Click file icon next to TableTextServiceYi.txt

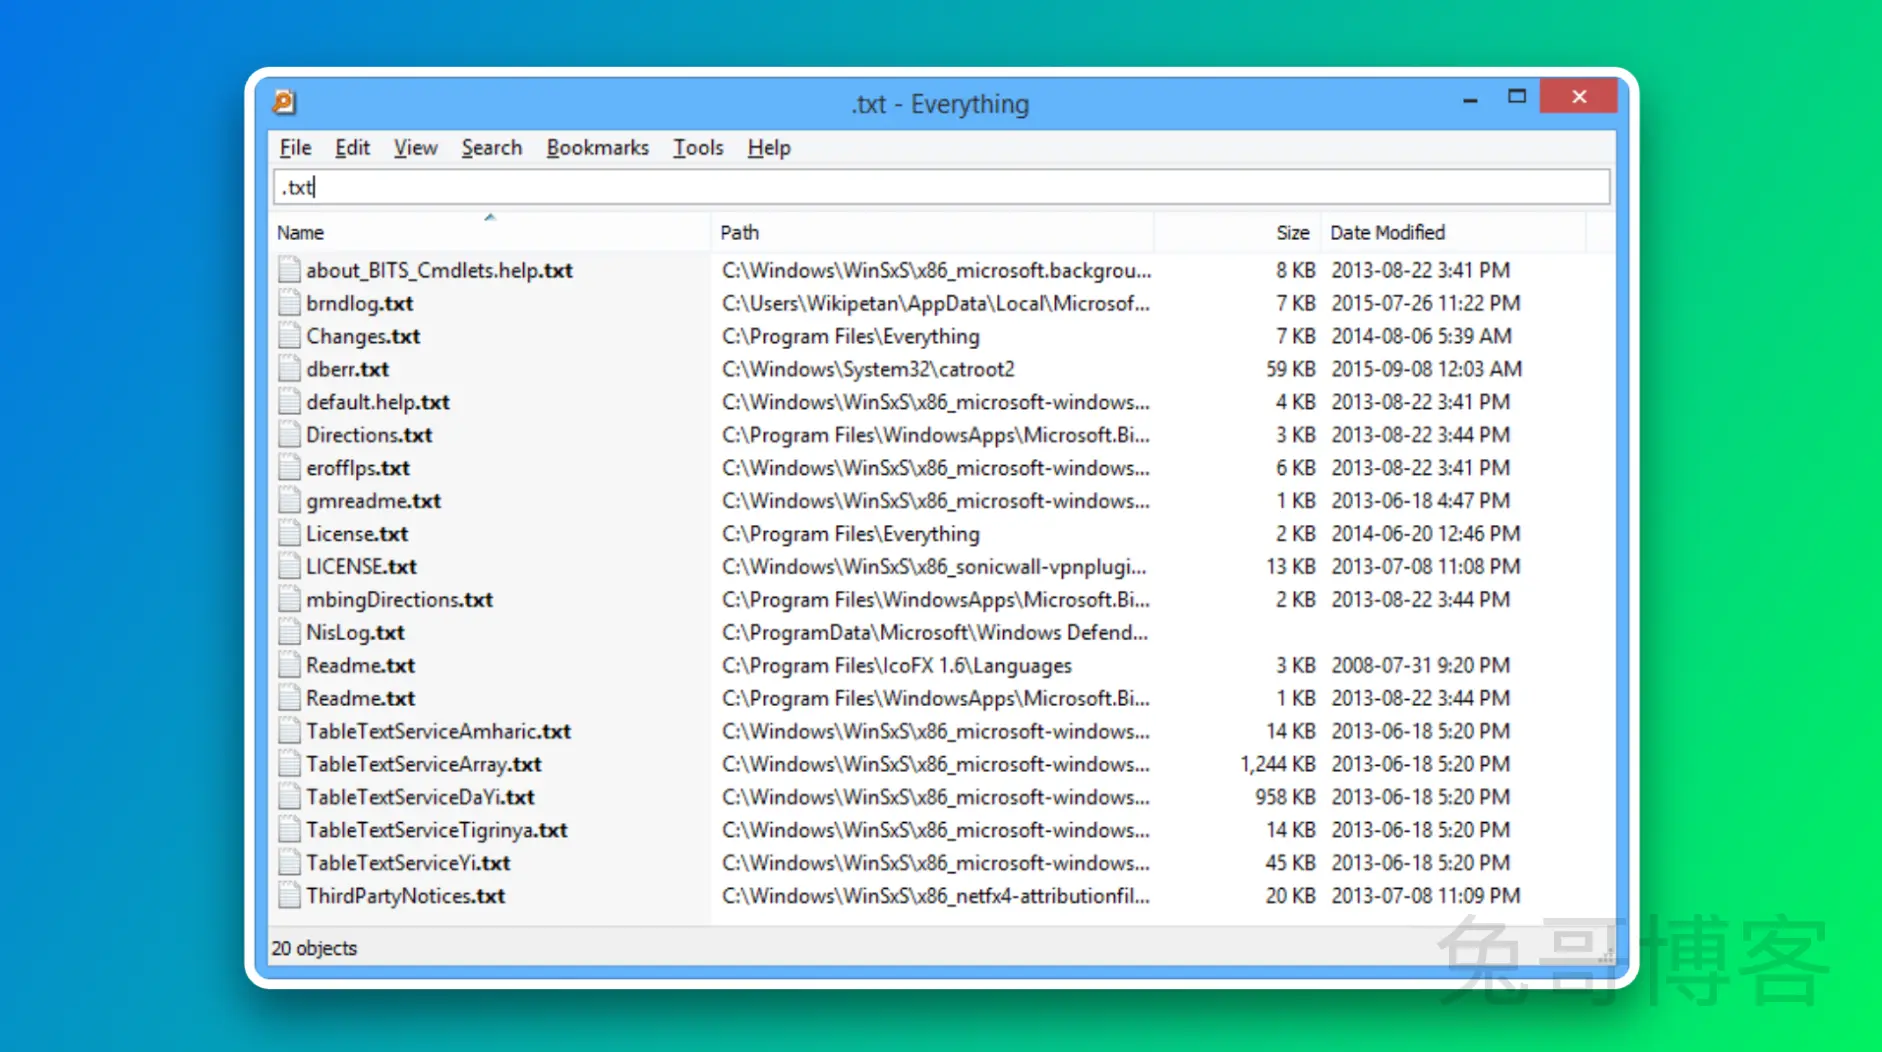pos(289,863)
